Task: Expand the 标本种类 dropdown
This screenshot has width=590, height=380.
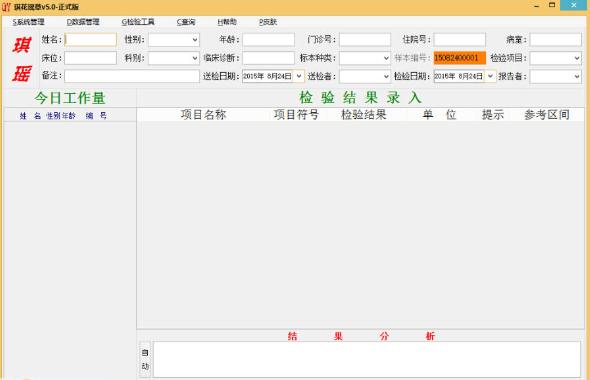Action: pyautogui.click(x=386, y=58)
